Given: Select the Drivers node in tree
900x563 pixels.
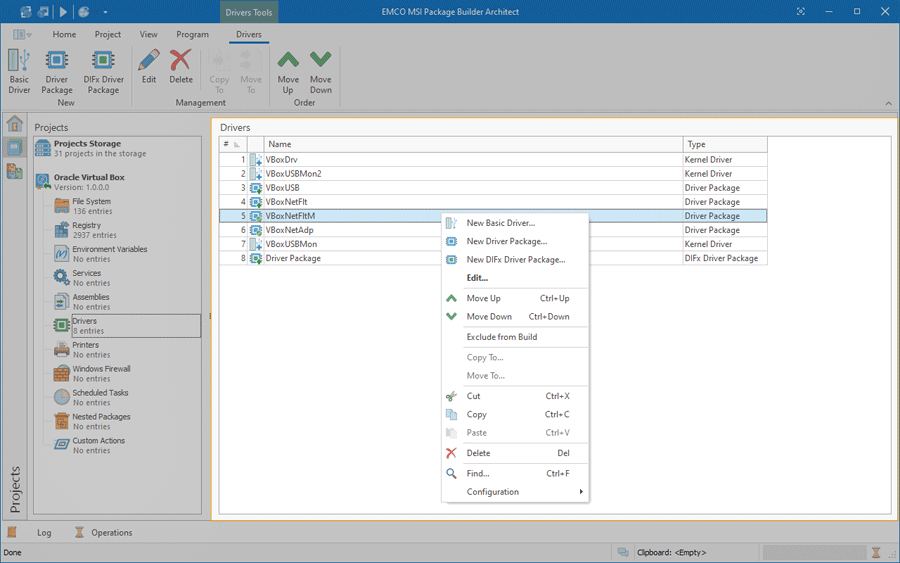Looking at the screenshot, I should tap(136, 325).
